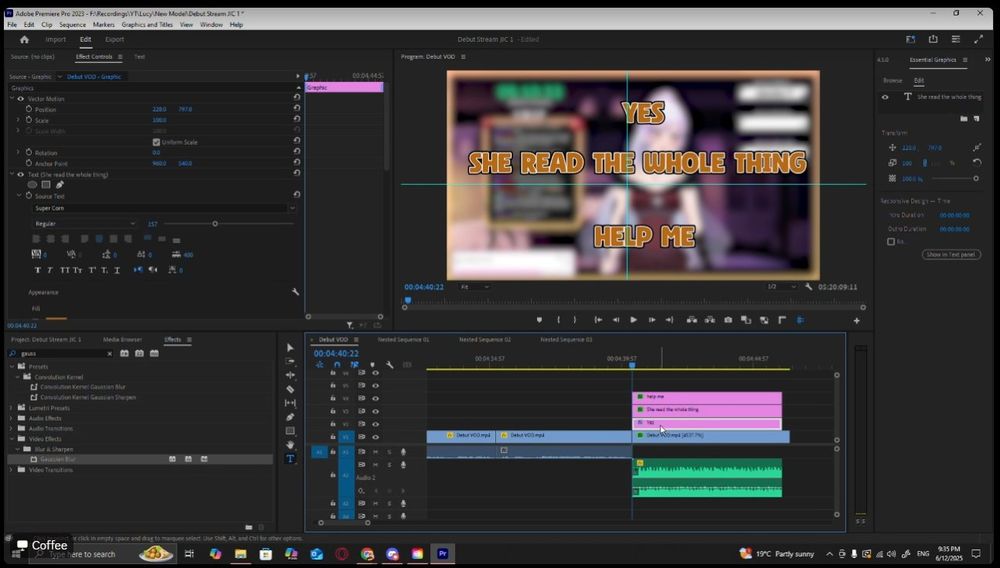1000x568 pixels.
Task: Select the Type tool
Action: tap(290, 458)
